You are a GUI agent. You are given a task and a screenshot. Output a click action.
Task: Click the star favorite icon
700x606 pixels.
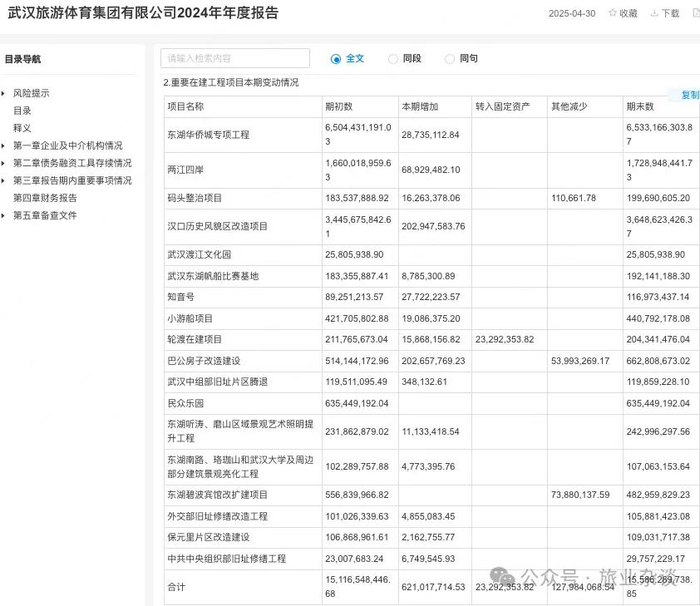pyautogui.click(x=612, y=13)
